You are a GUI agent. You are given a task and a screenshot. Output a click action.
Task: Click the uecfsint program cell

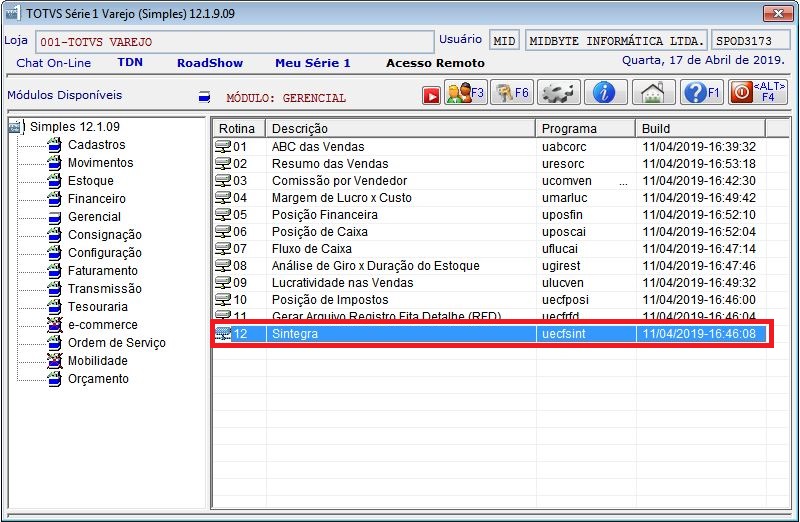585,334
